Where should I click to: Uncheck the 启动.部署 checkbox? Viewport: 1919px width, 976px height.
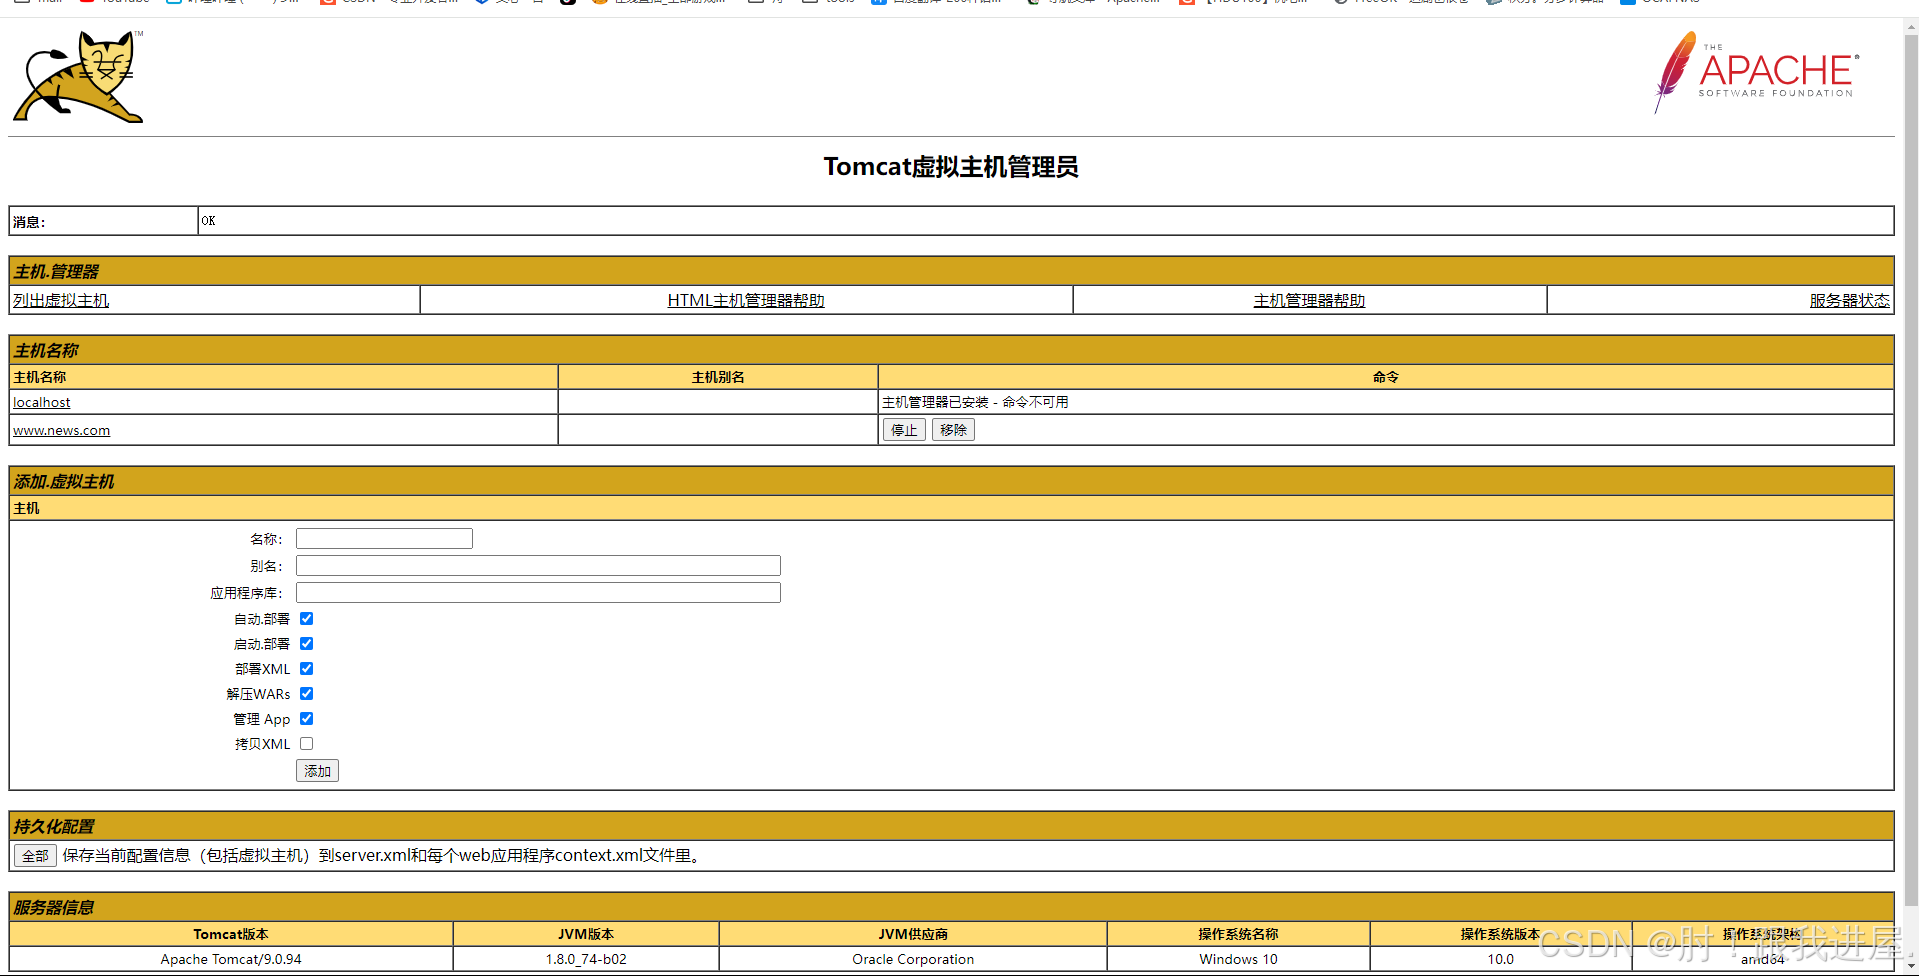[307, 644]
